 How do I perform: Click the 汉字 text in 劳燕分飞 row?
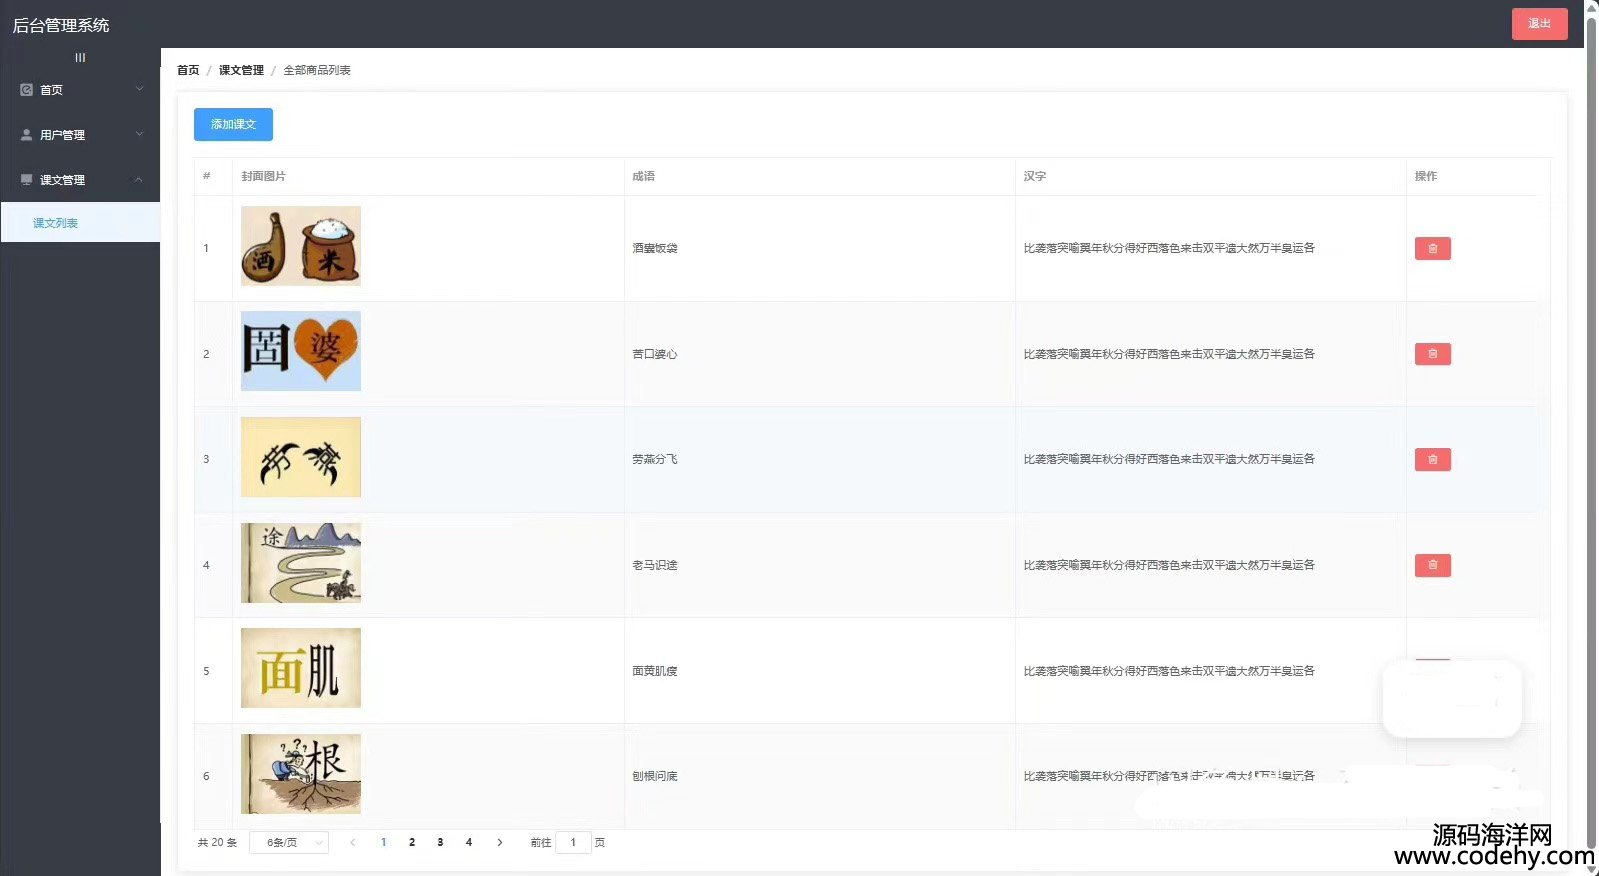(x=1169, y=459)
